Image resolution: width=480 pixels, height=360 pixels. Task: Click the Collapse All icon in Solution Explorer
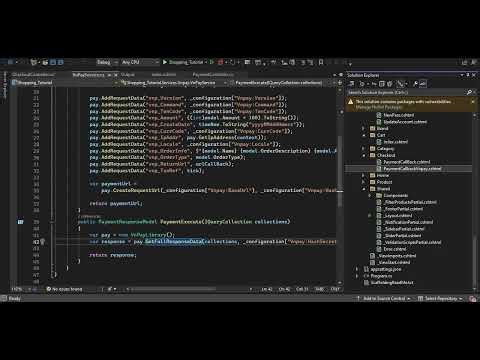point(382,84)
